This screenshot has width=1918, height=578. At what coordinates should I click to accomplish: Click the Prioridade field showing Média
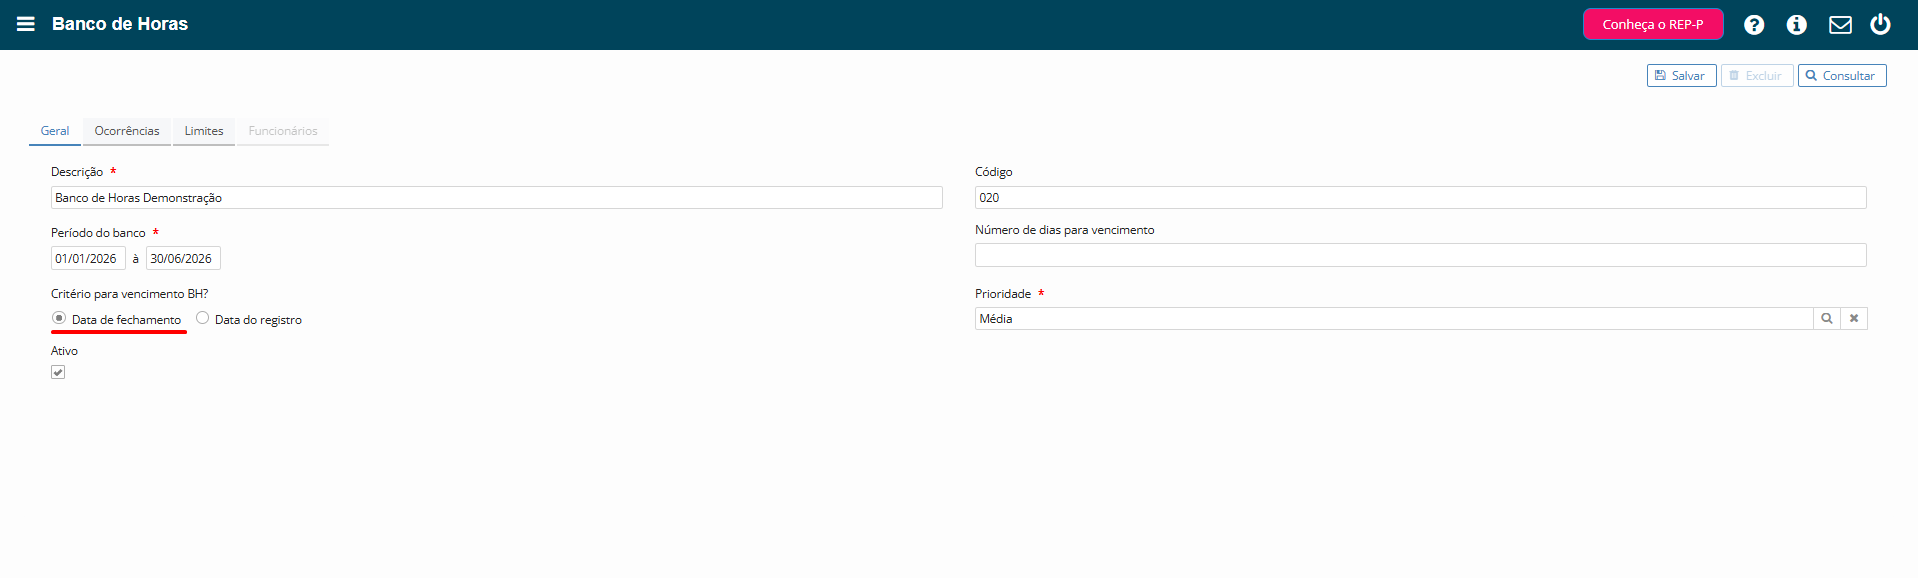coord(1394,318)
